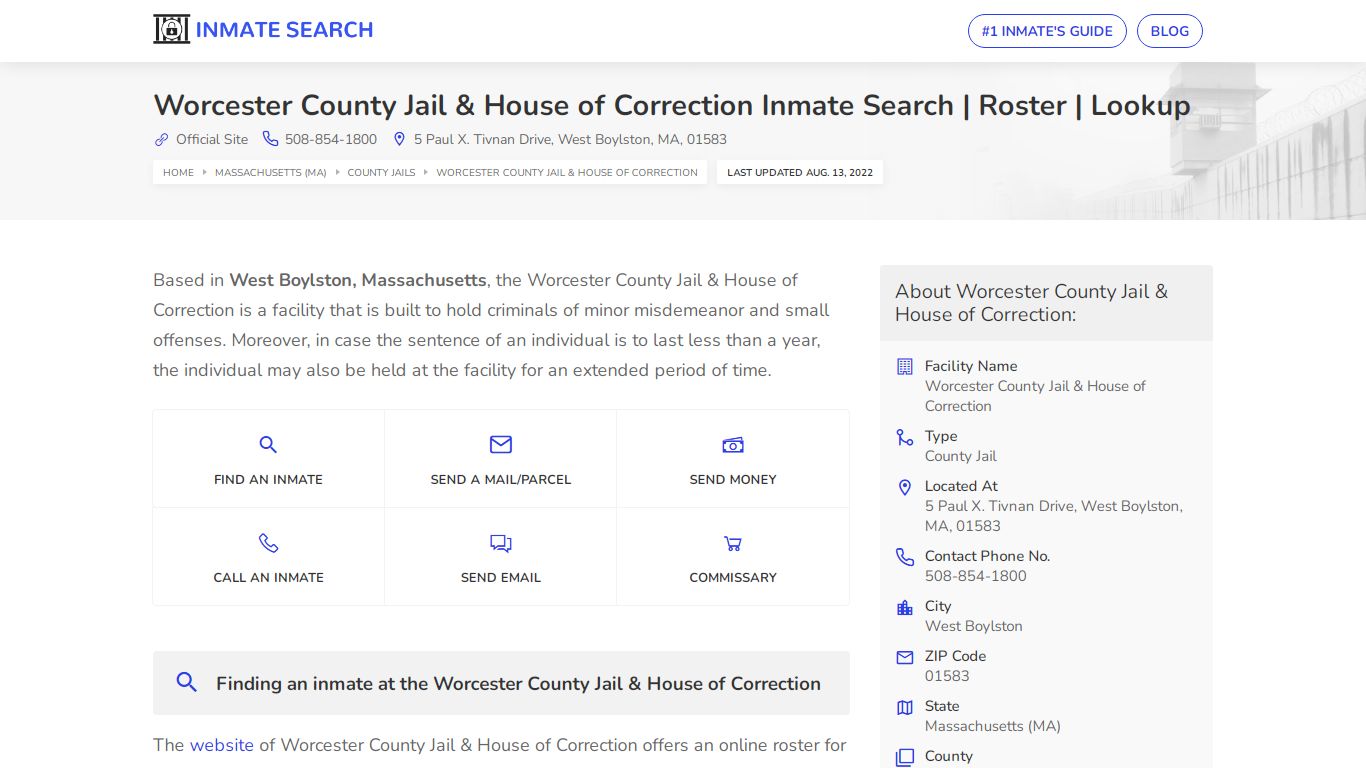
Task: Click the 'West Boylston' city value
Action: (974, 626)
